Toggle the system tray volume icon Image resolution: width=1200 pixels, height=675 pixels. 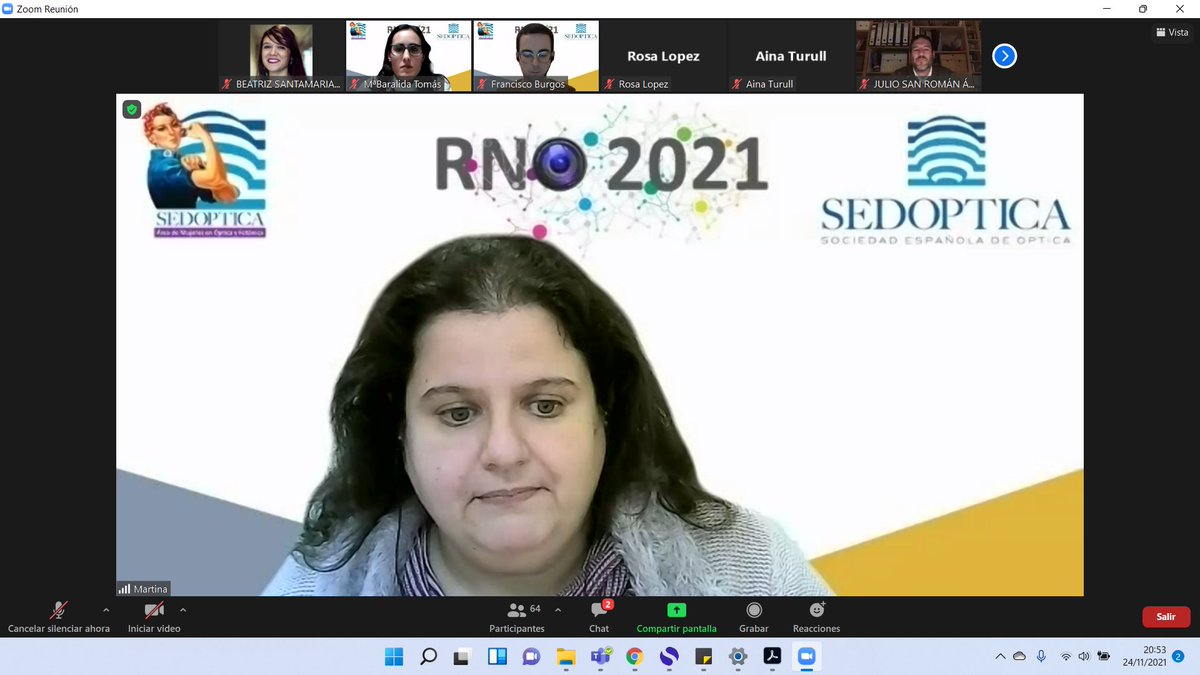click(x=1083, y=657)
